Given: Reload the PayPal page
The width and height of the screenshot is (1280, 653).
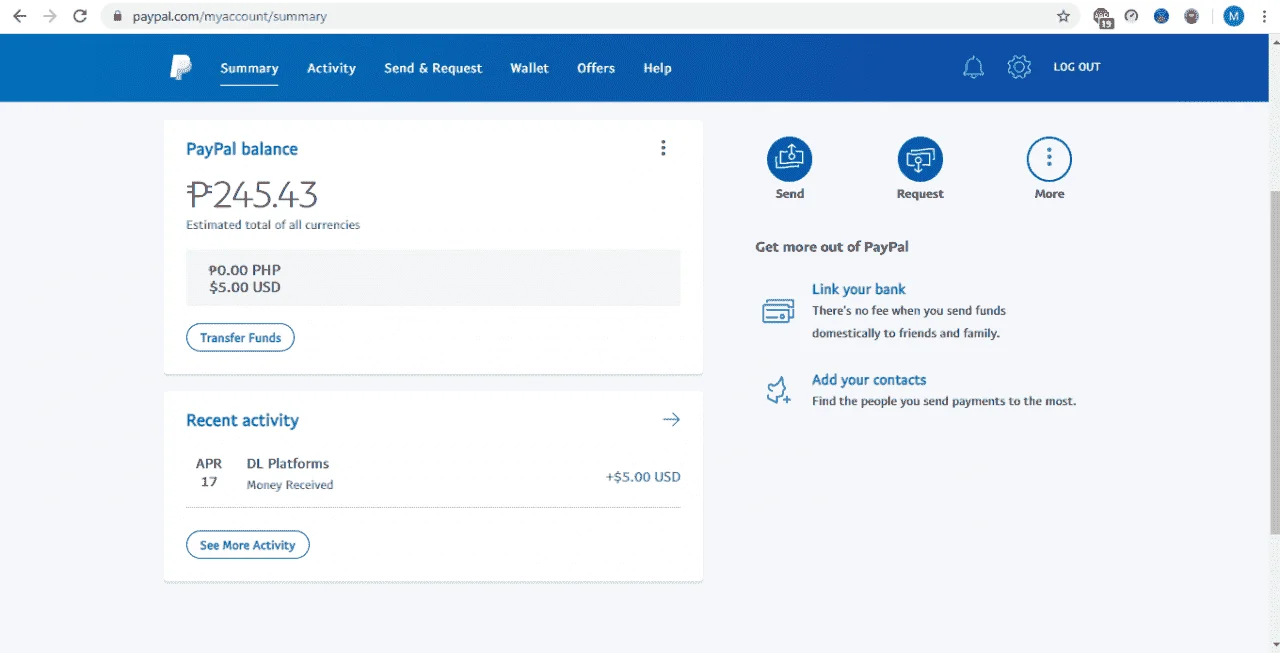Looking at the screenshot, I should tap(81, 16).
